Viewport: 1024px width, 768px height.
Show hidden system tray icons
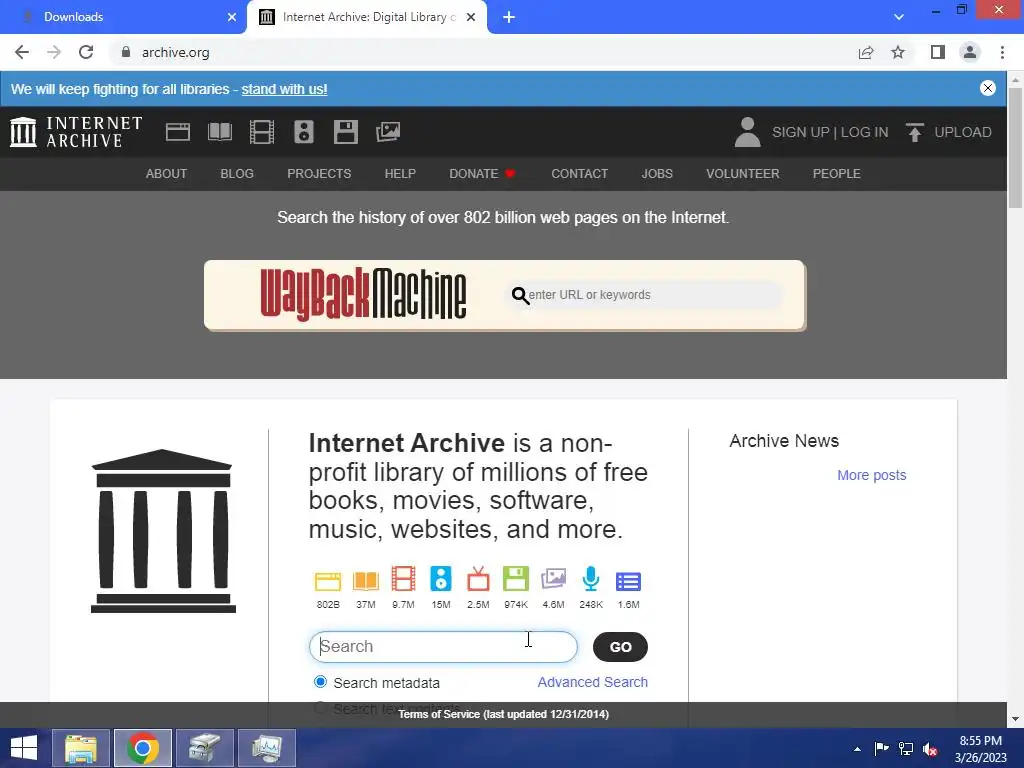pyautogui.click(x=857, y=748)
